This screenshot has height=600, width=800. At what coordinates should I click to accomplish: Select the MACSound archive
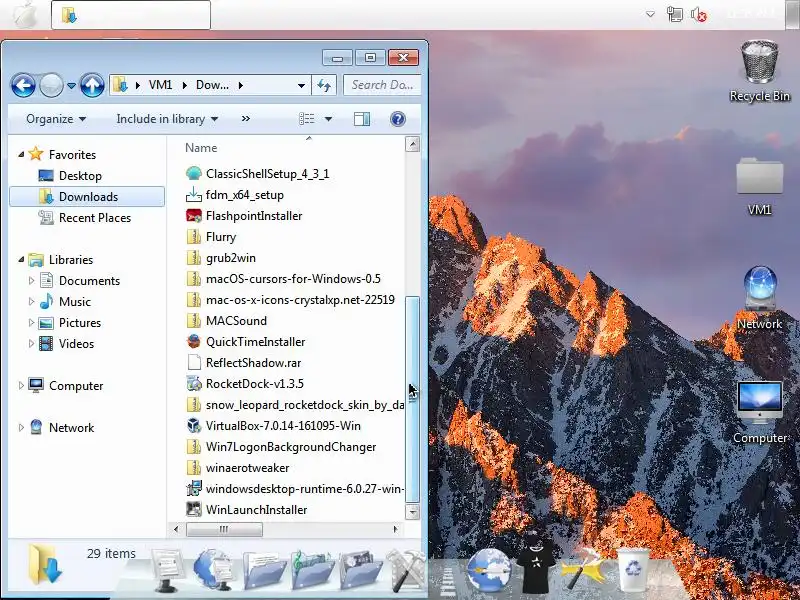click(x=236, y=320)
